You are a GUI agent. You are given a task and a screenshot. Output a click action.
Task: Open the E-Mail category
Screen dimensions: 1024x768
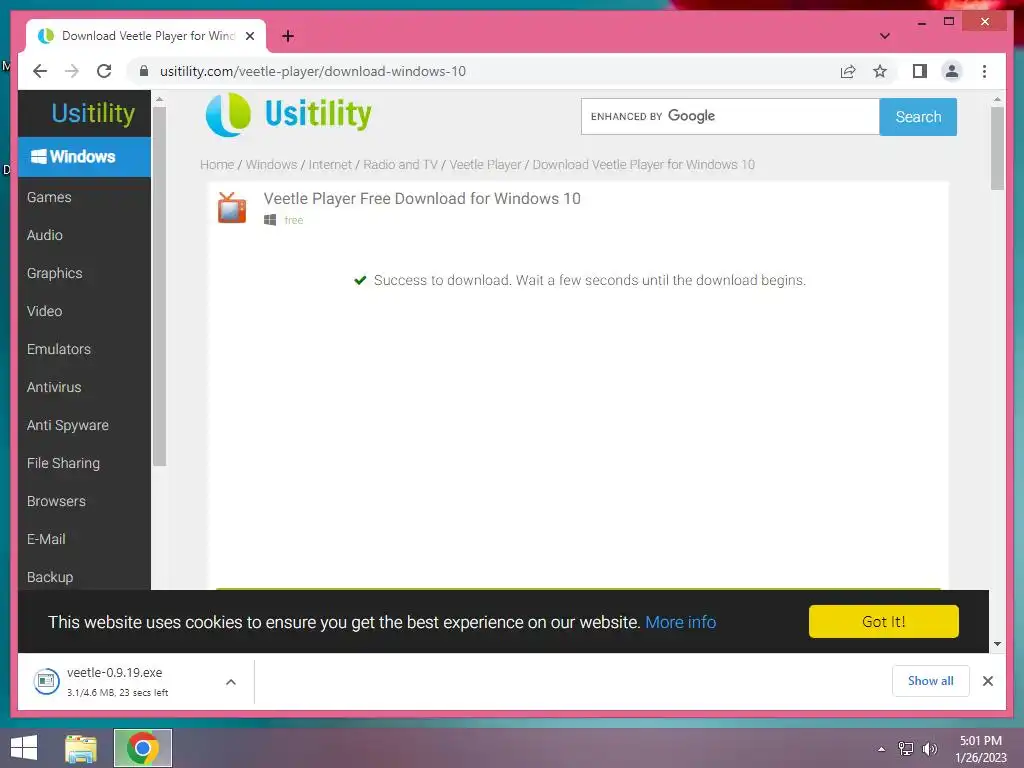pos(46,539)
